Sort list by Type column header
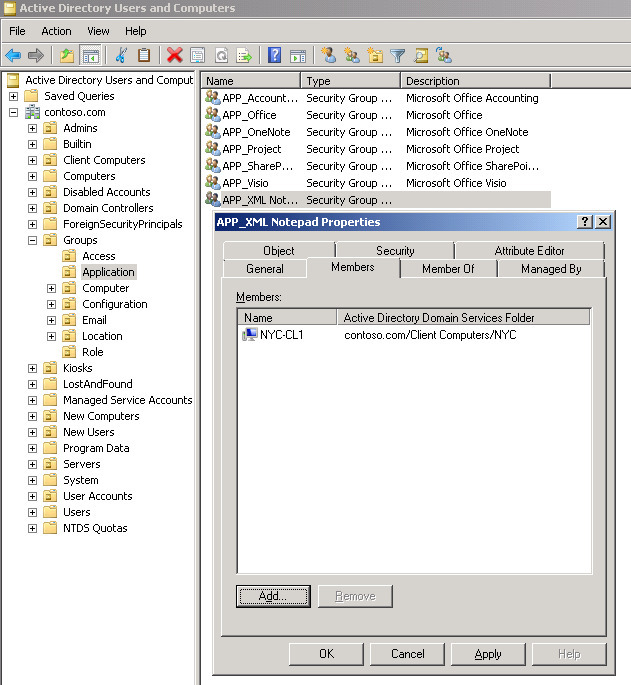This screenshot has width=631, height=685. click(x=351, y=81)
